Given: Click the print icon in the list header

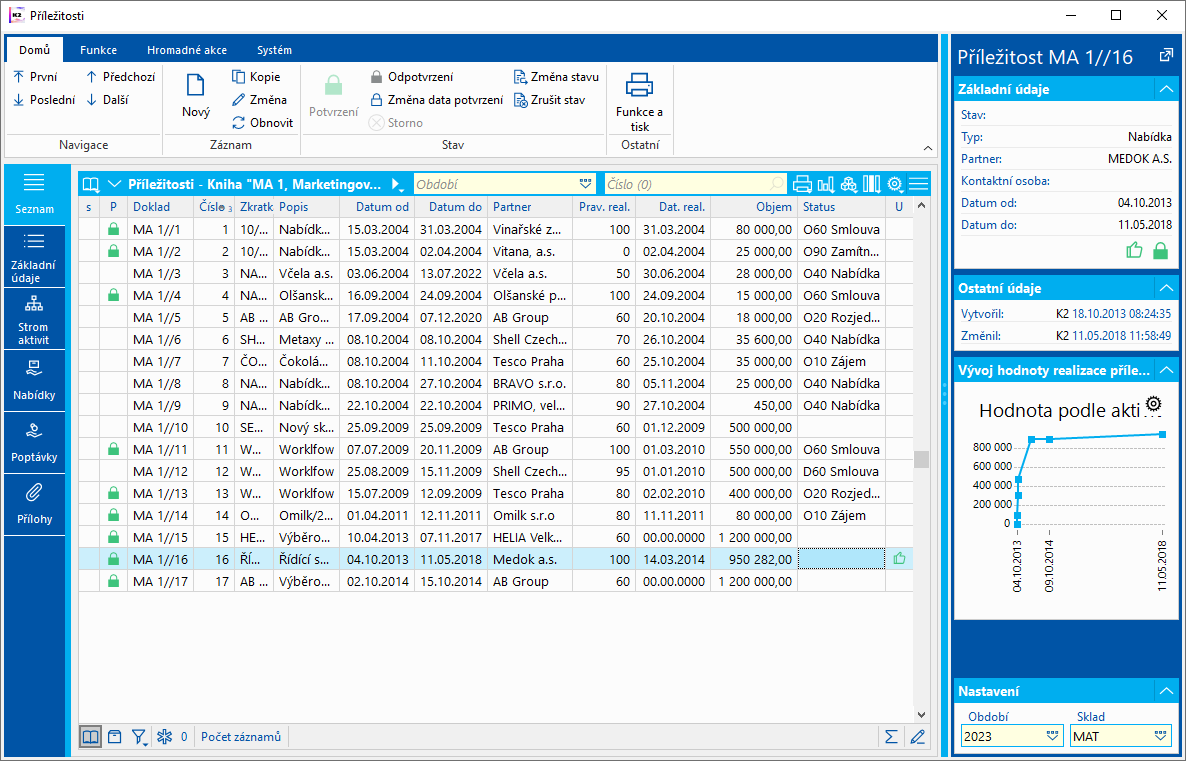Looking at the screenshot, I should [x=802, y=184].
